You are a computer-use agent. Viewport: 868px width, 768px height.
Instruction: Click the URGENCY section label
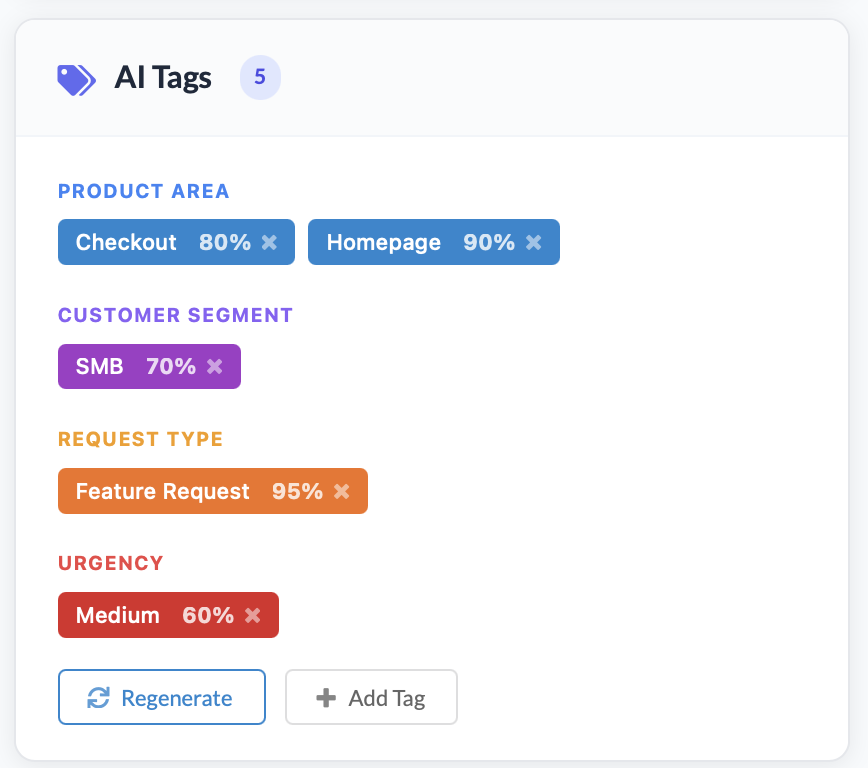tap(111, 563)
